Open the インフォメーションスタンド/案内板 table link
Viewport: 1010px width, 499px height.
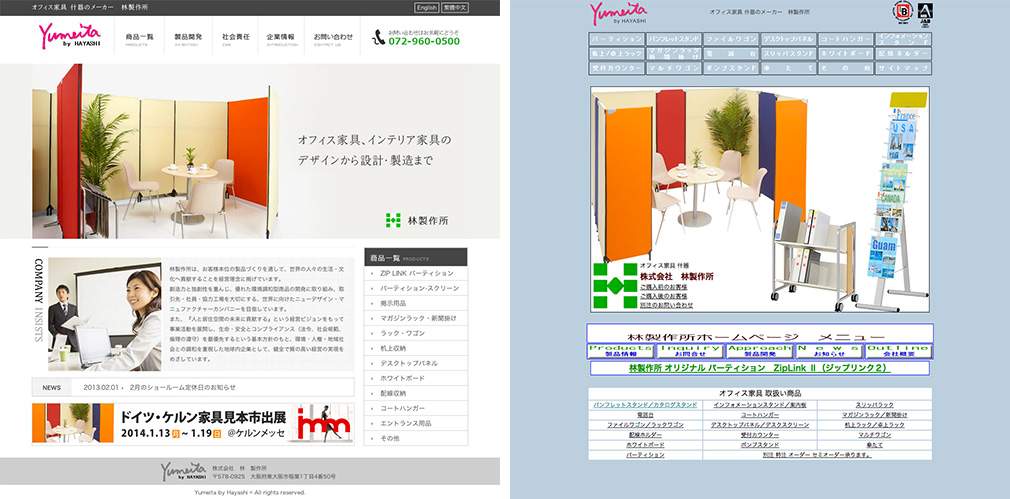point(759,405)
